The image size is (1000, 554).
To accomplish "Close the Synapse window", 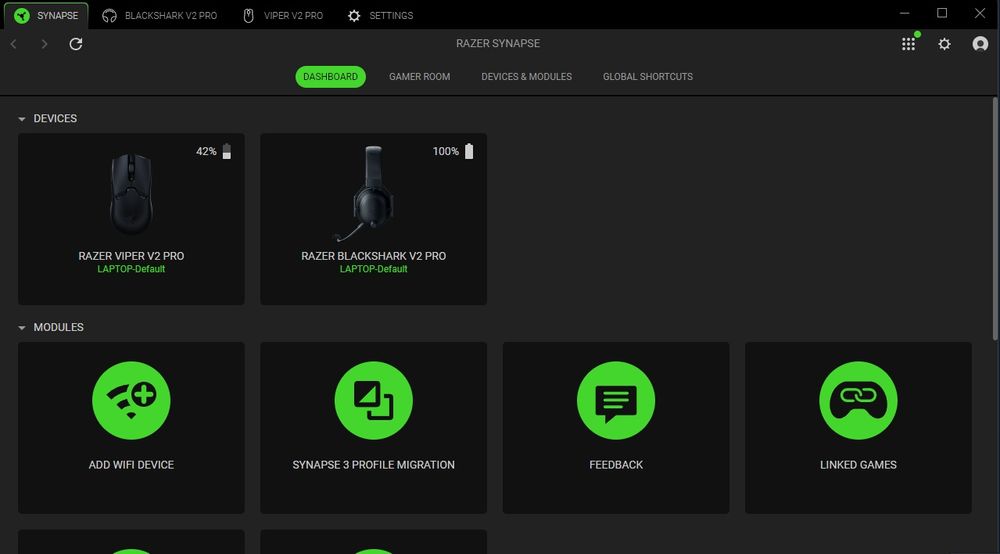I will point(980,13).
